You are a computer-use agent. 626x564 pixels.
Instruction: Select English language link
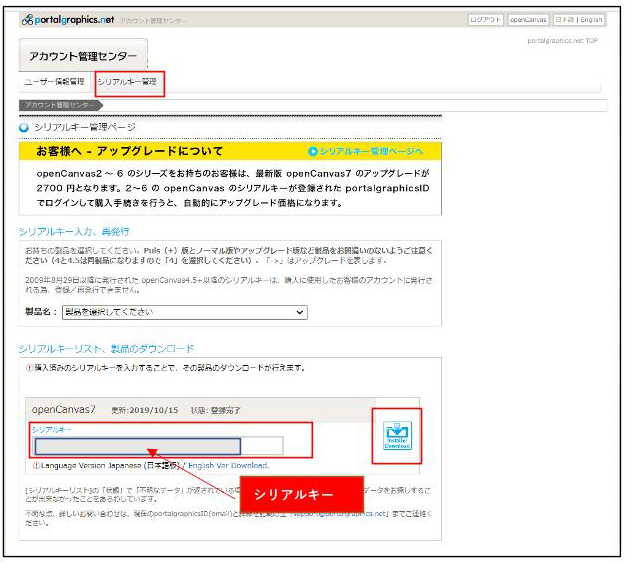(x=592, y=19)
